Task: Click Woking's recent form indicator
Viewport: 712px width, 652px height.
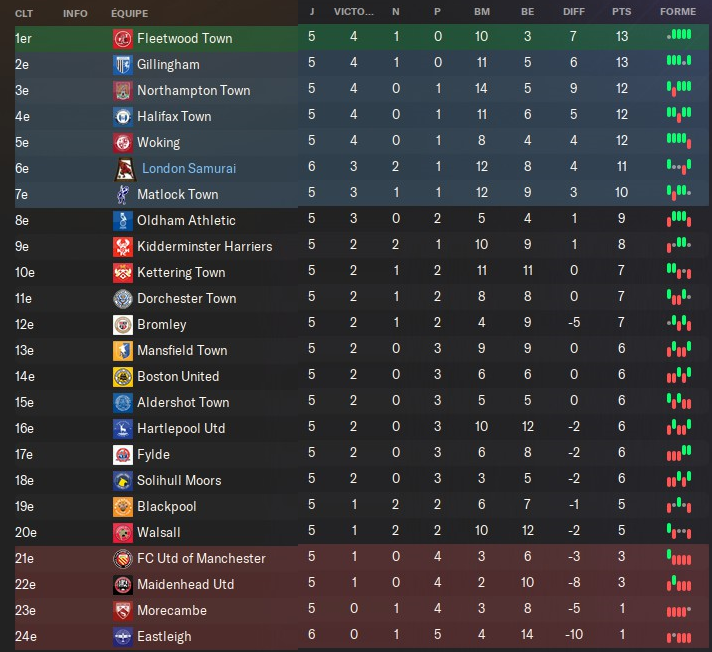Action: point(679,143)
